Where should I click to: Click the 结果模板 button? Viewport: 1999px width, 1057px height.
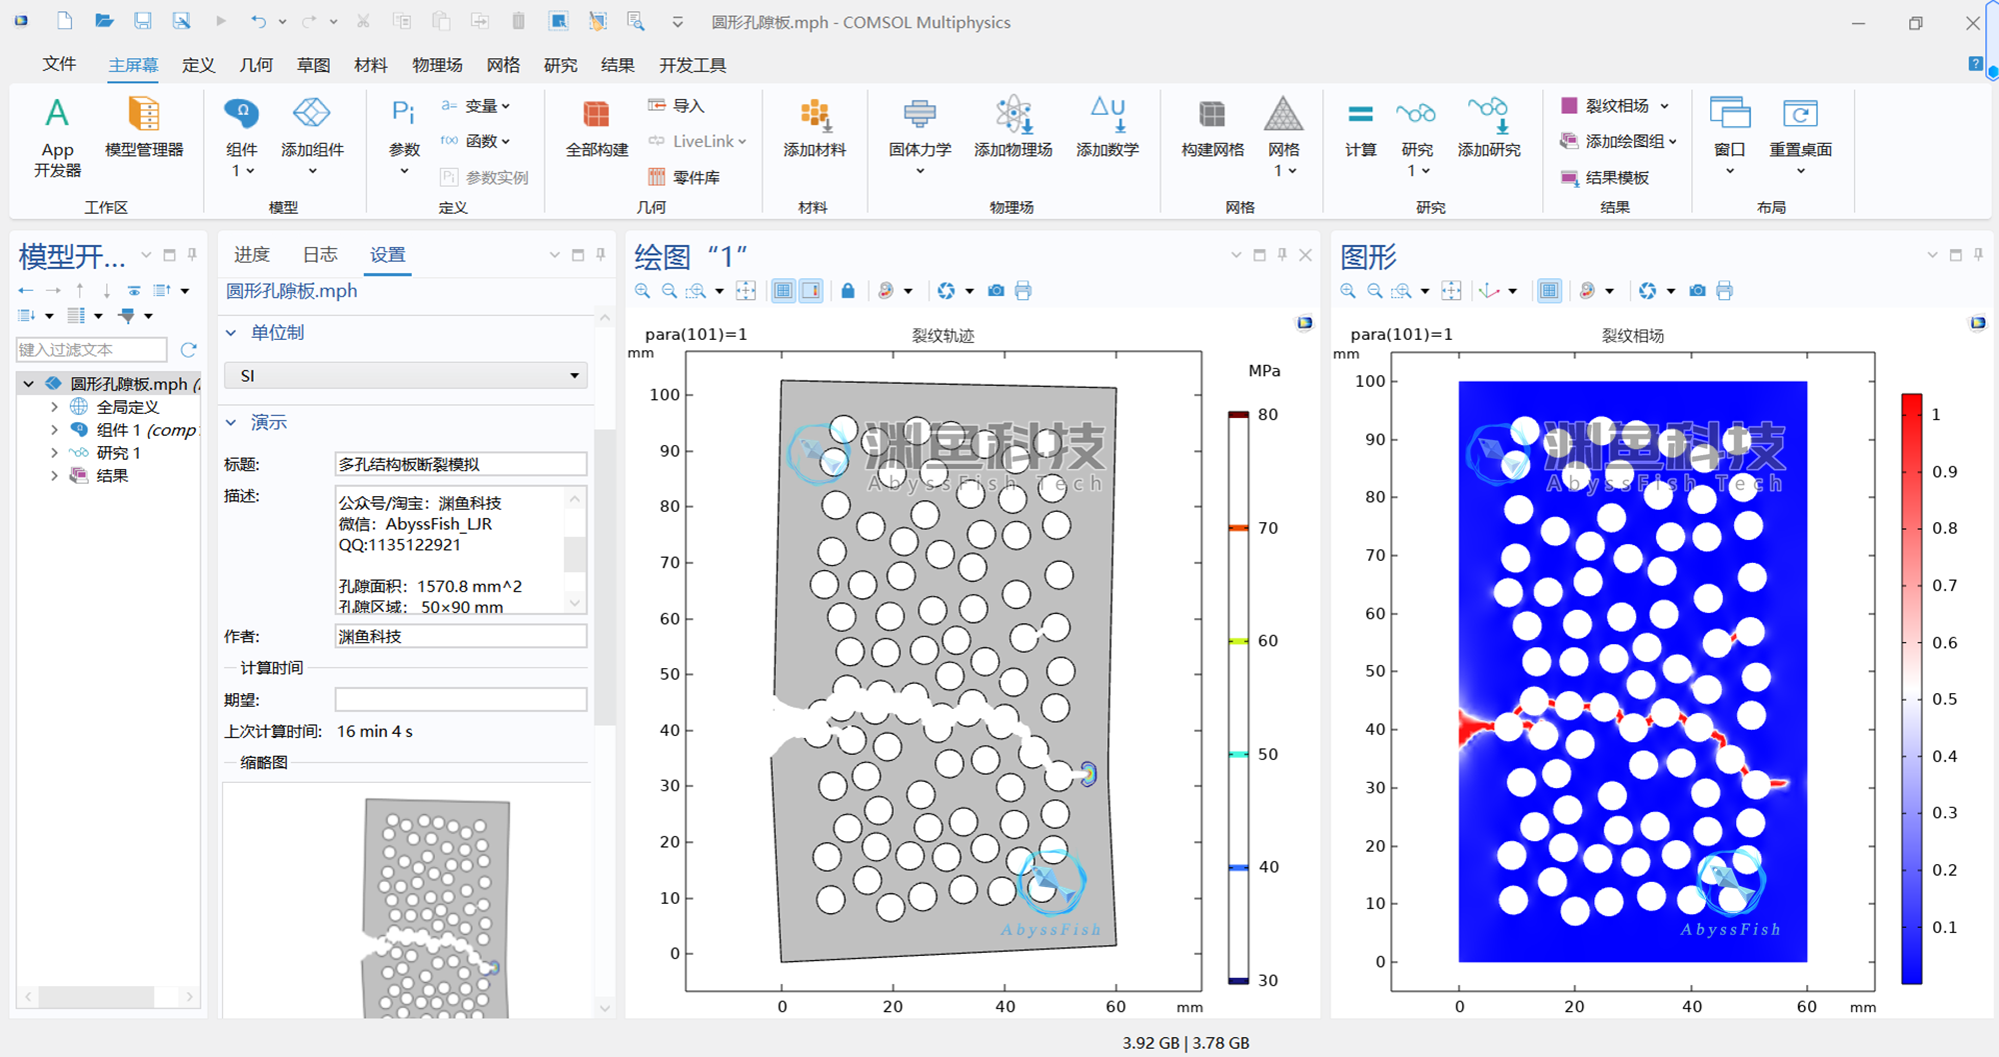click(x=1605, y=177)
